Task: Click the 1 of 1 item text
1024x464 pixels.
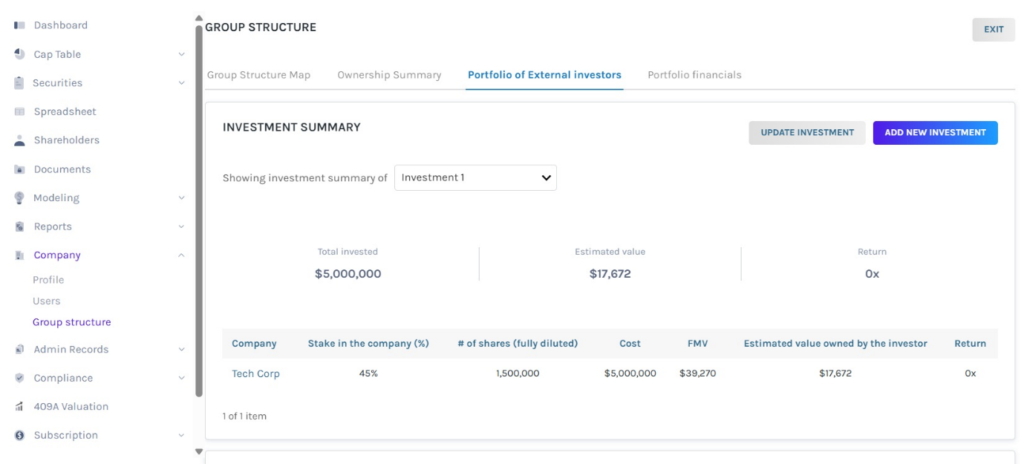Action: pos(244,416)
